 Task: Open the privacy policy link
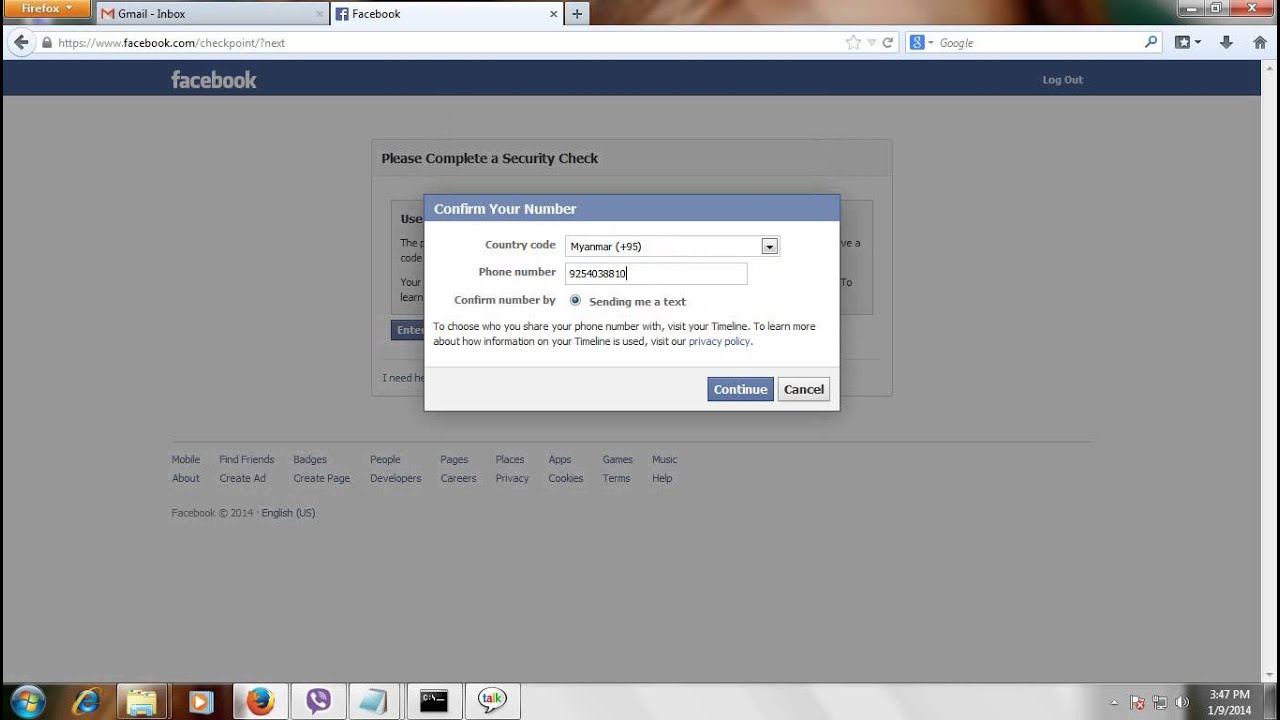pos(720,341)
